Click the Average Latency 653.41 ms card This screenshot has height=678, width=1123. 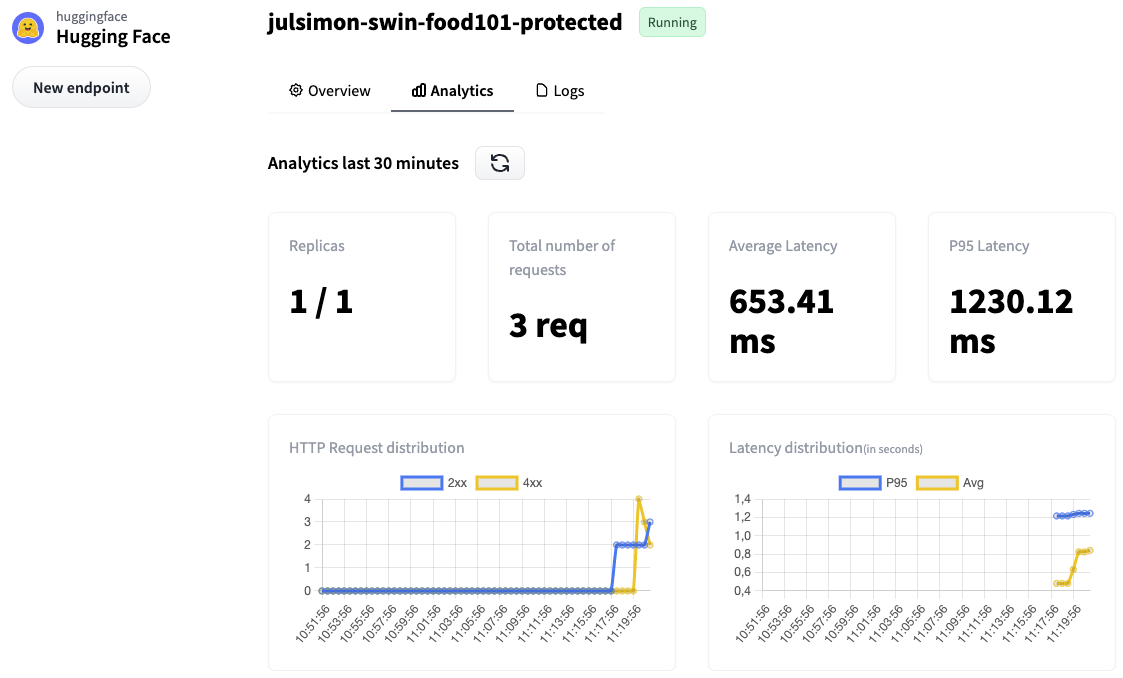(801, 297)
